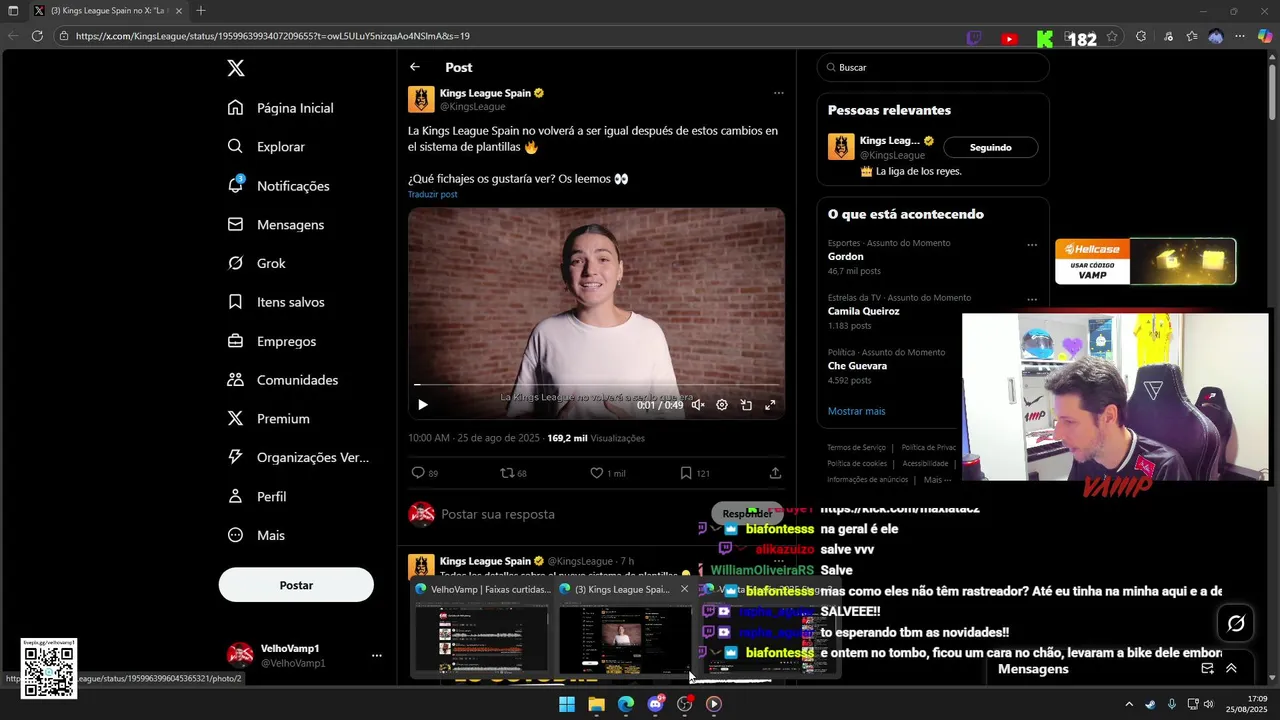
Task: Enter video fullscreen mode
Action: [x=770, y=405]
